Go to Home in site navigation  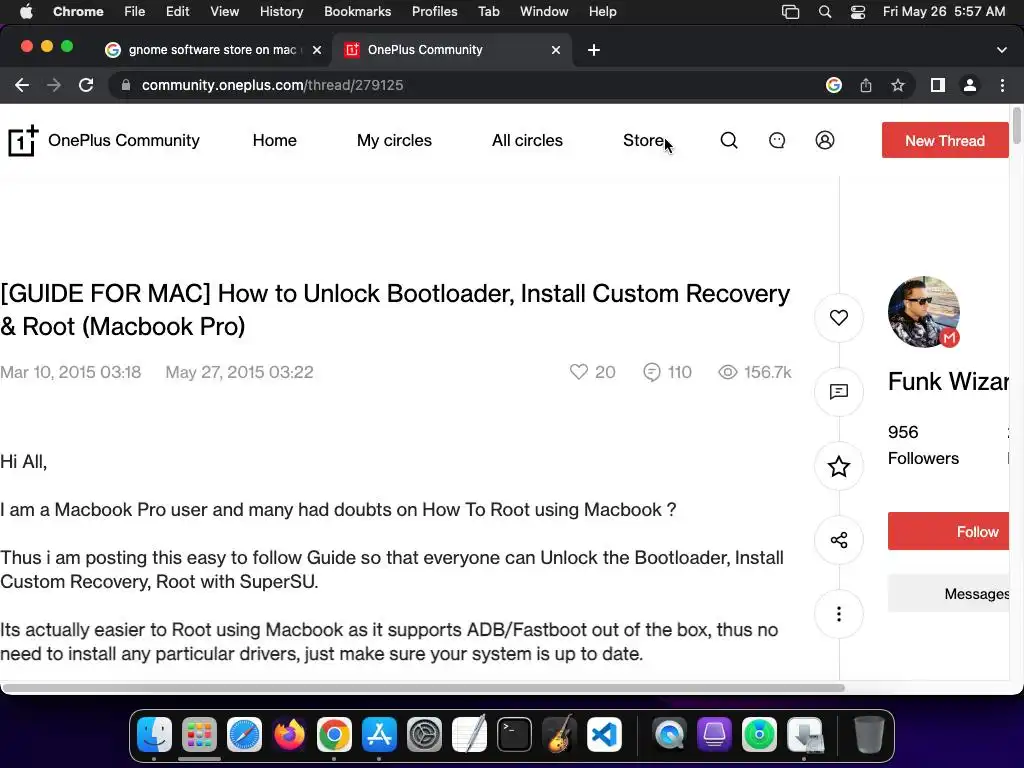[274, 140]
